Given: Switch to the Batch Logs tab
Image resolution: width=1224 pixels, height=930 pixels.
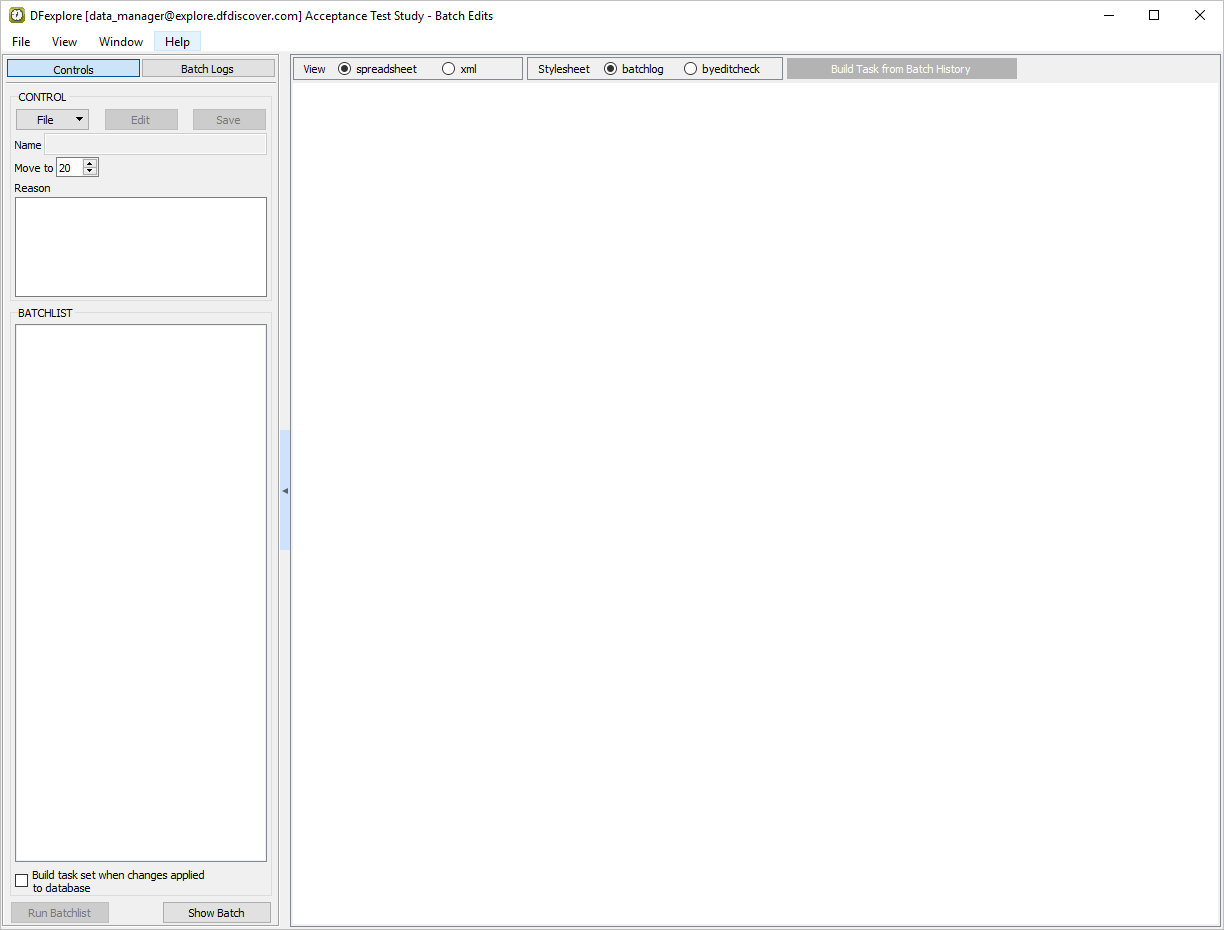Looking at the screenshot, I should coord(208,69).
